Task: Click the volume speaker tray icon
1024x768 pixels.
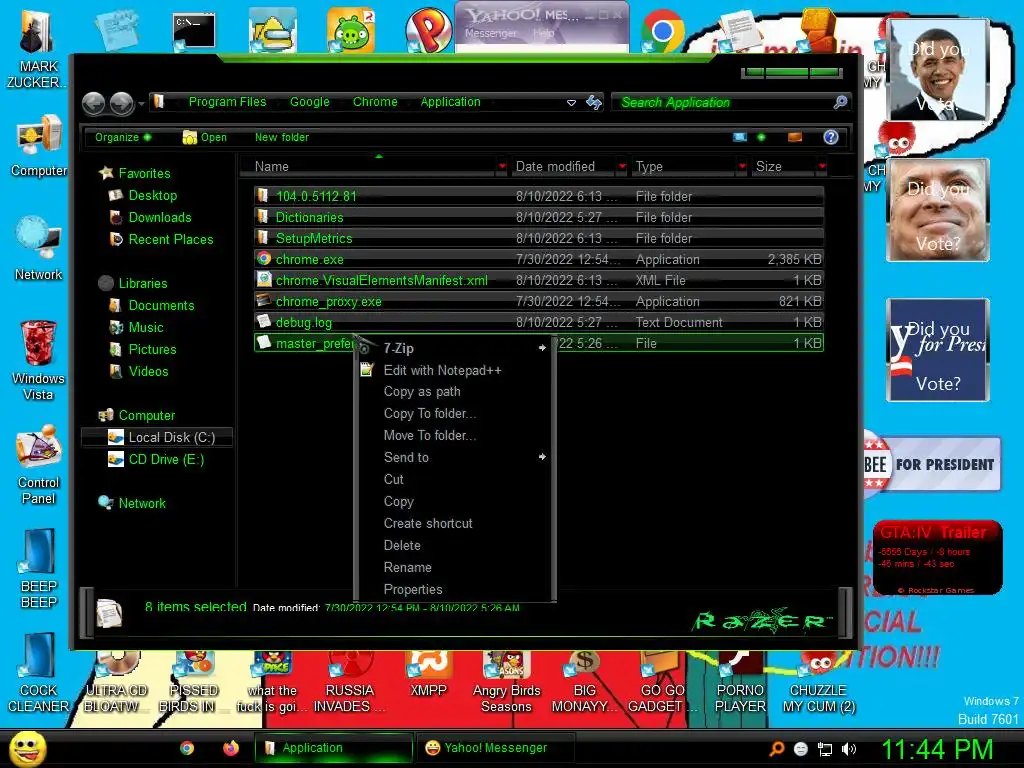Action: coord(849,749)
